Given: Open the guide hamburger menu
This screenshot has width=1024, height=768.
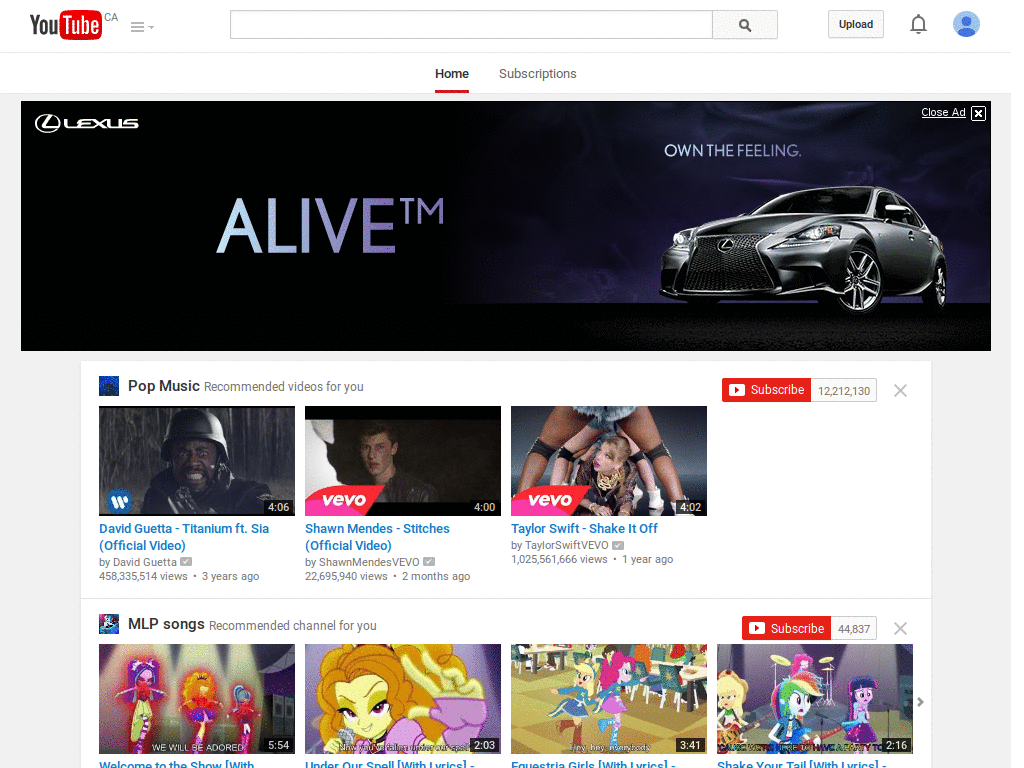Looking at the screenshot, I should (142, 27).
